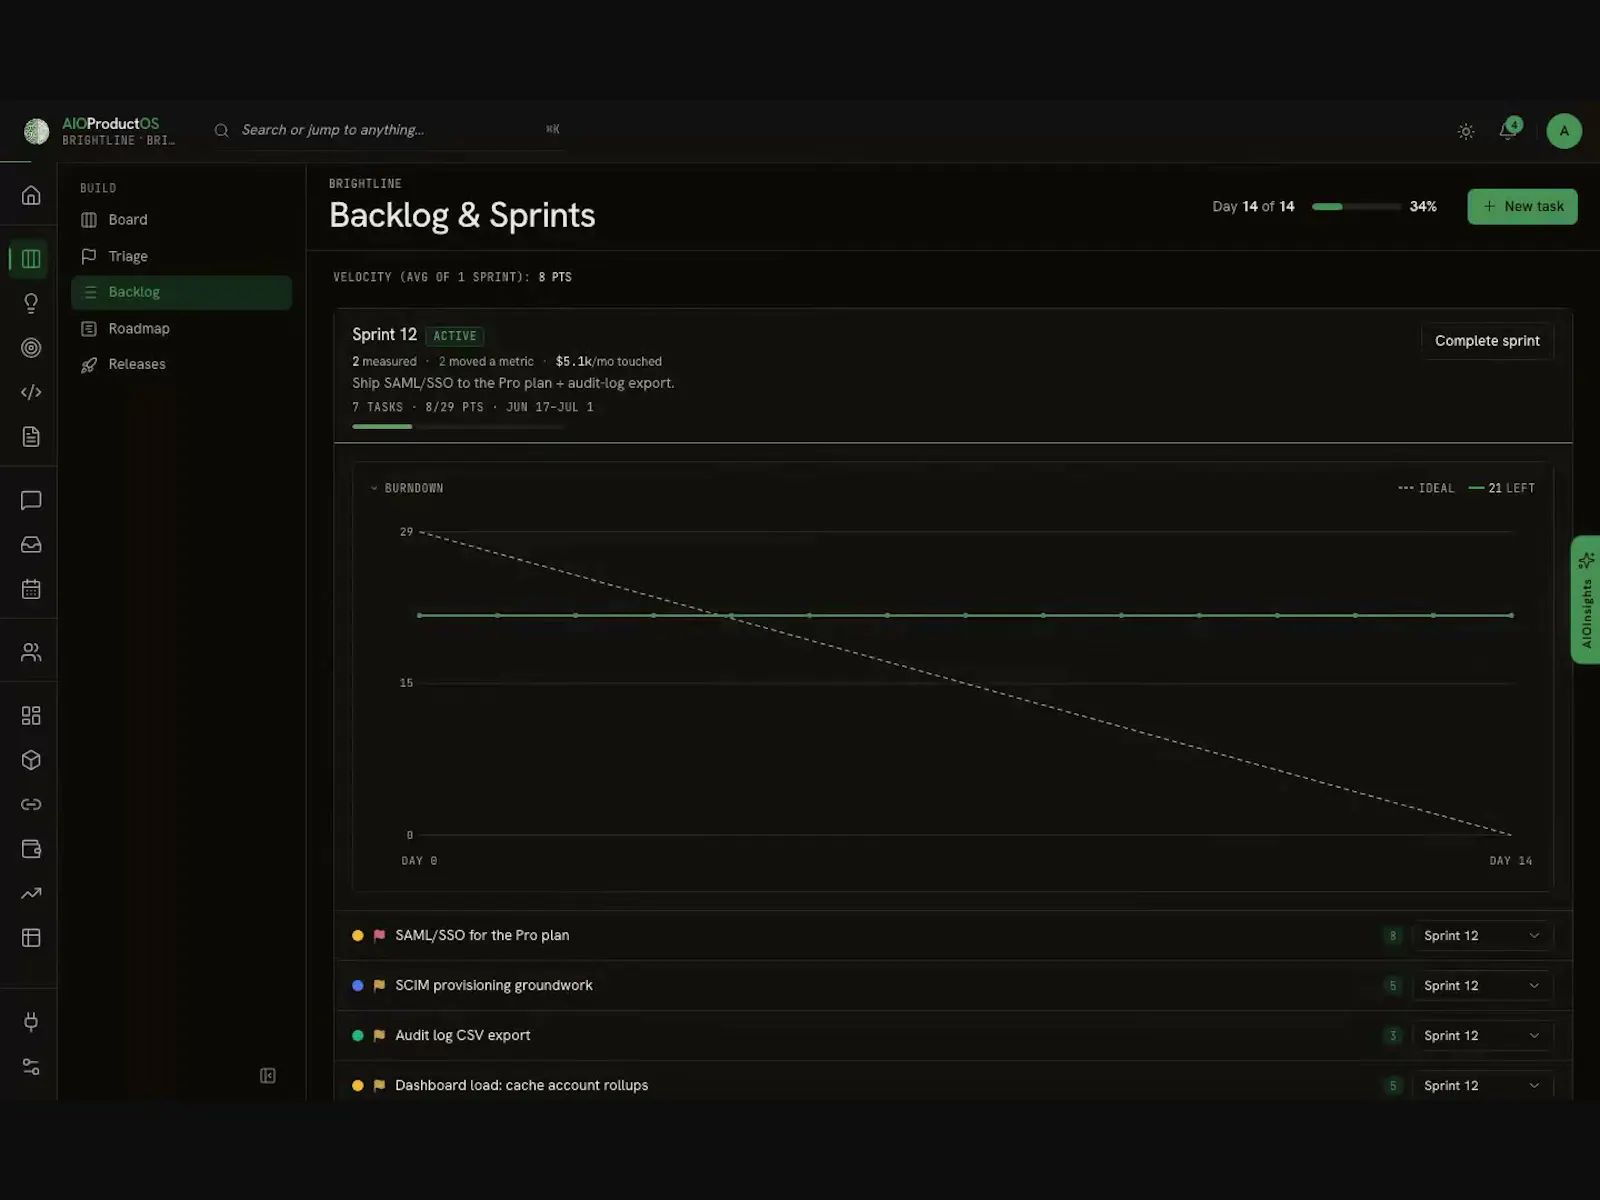Image resolution: width=1600 pixels, height=1200 pixels.
Task: Open the target goals icon in the rail
Action: click(x=31, y=348)
